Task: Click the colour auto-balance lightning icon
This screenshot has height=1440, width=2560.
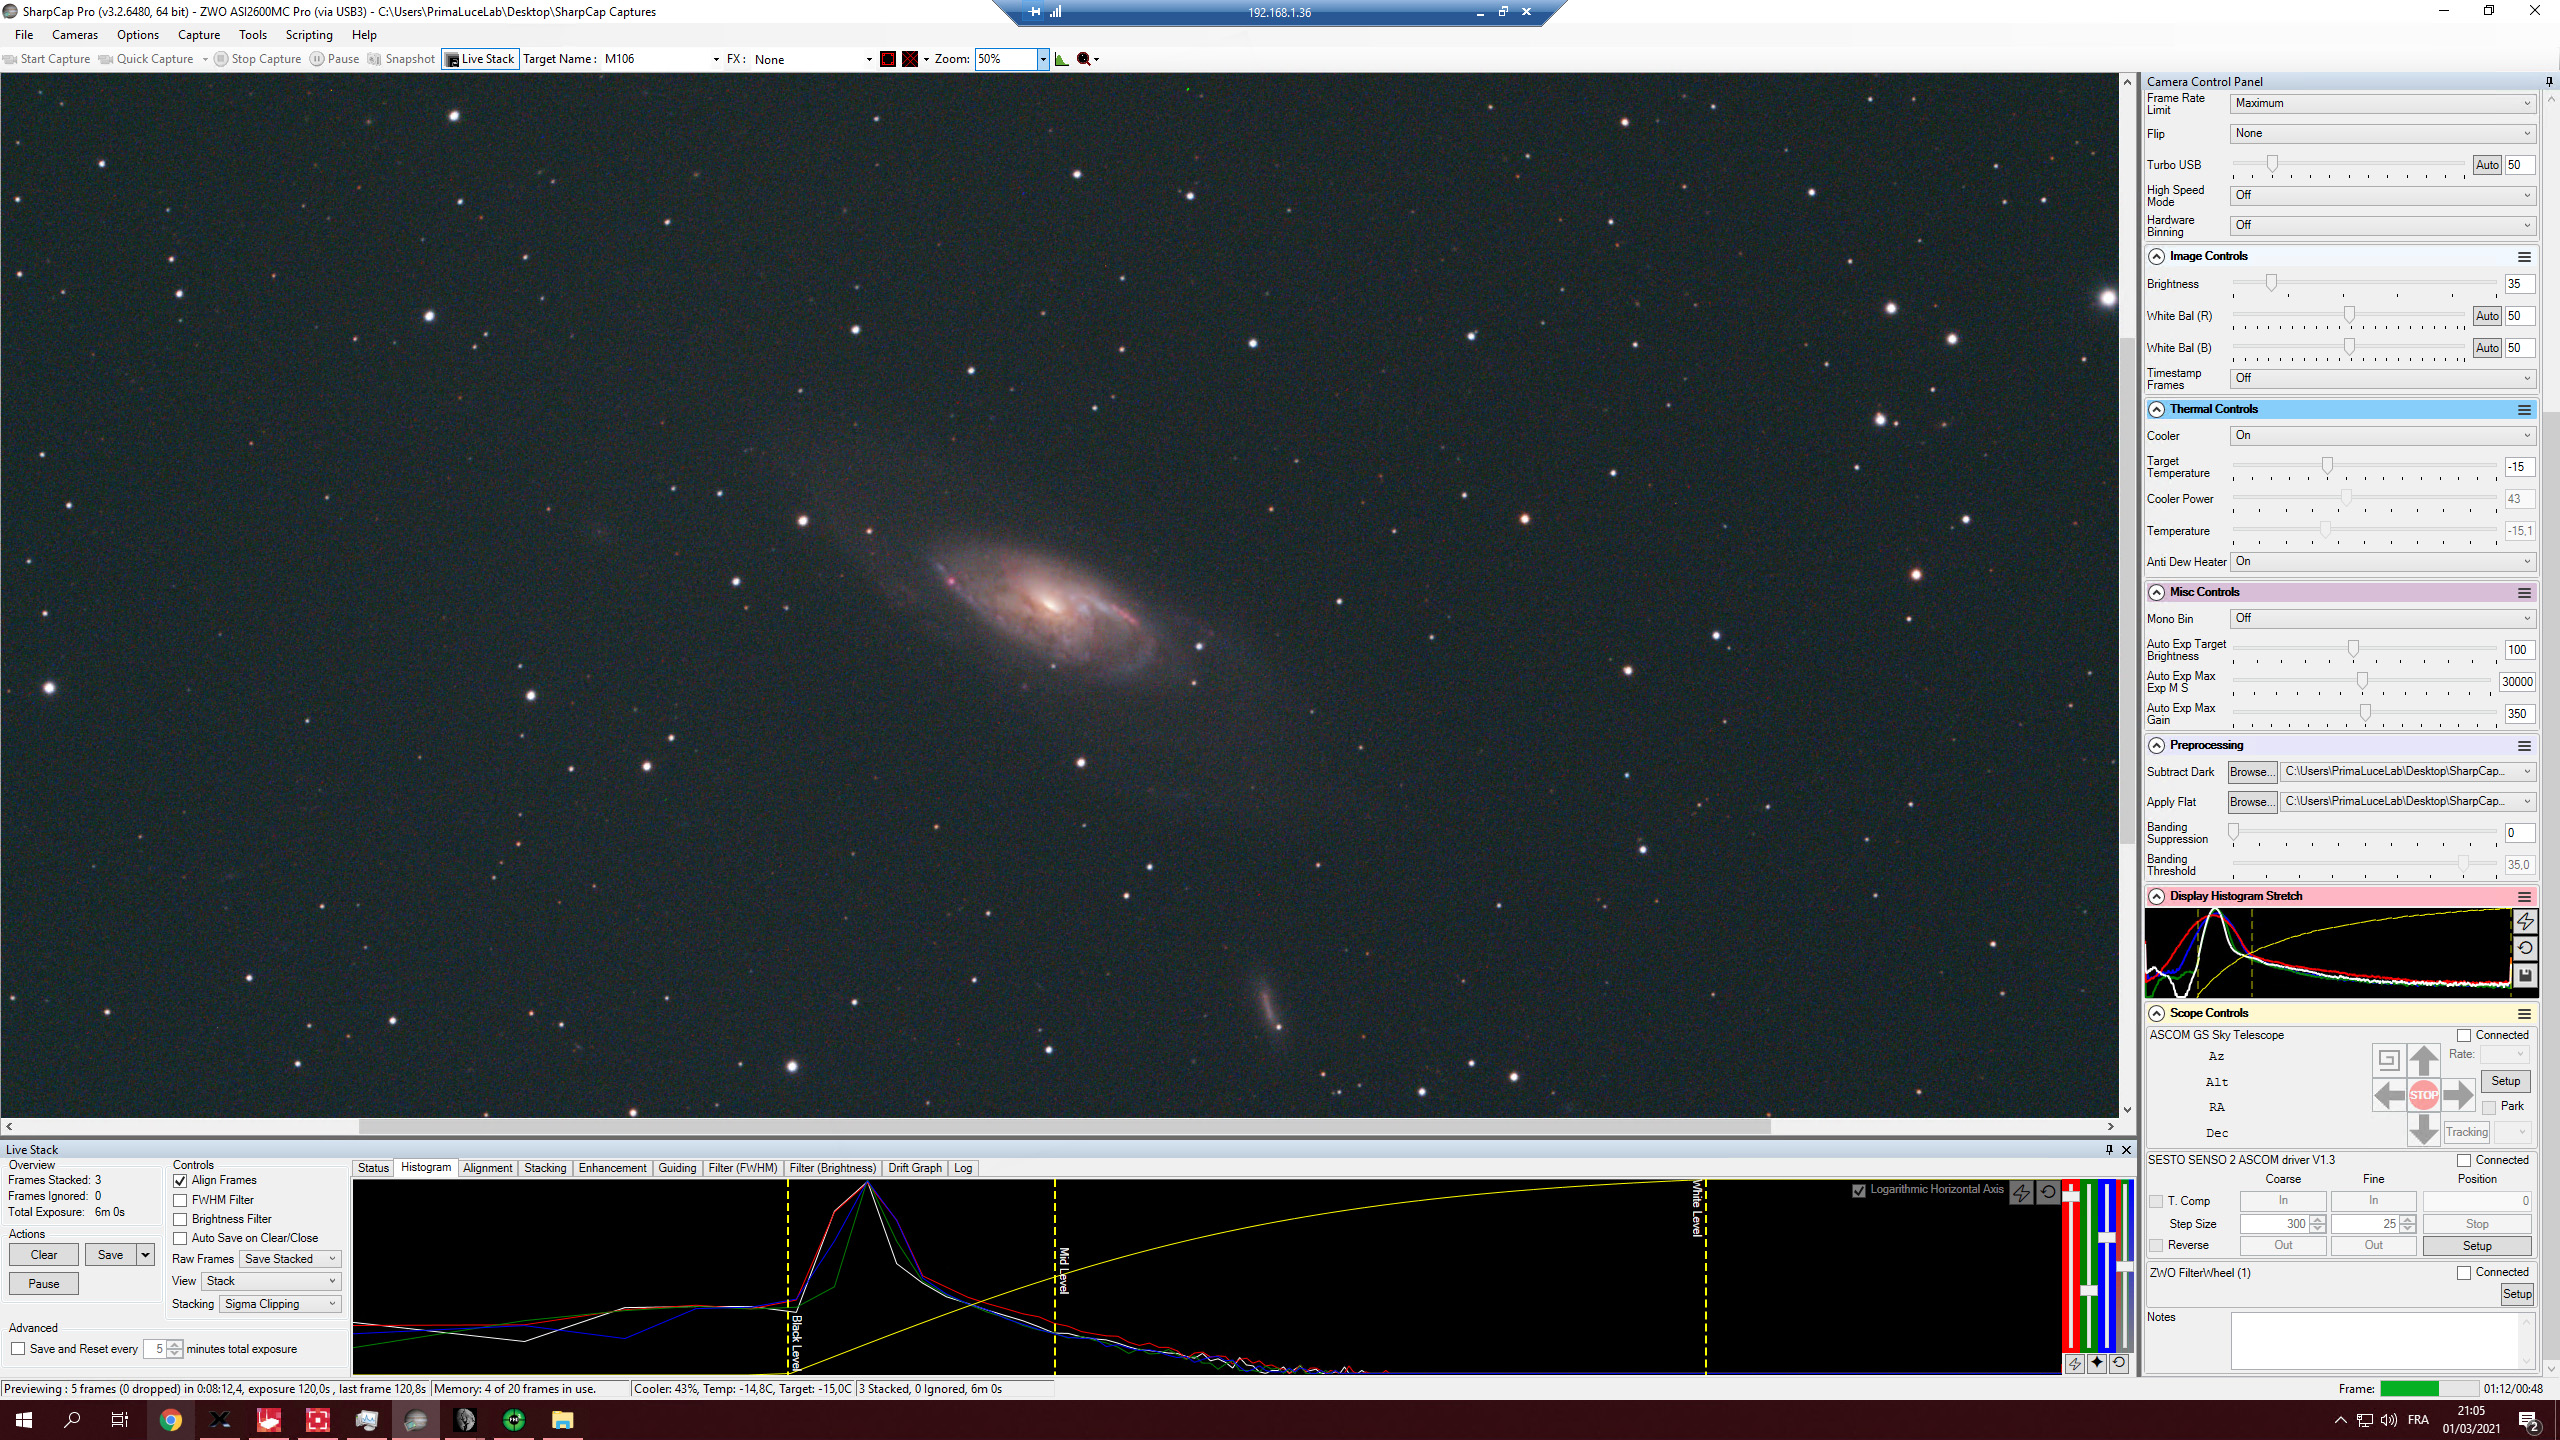Action: click(2075, 1363)
